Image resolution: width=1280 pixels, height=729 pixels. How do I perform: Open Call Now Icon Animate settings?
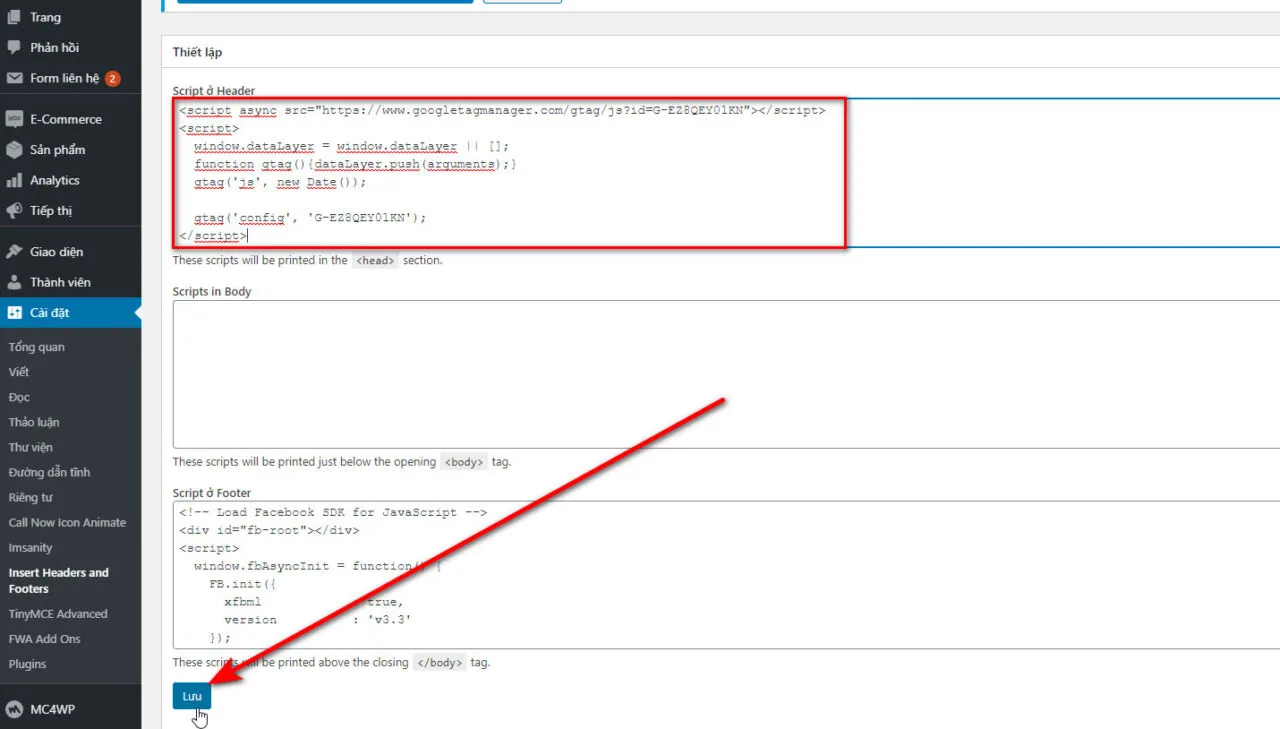pos(68,522)
